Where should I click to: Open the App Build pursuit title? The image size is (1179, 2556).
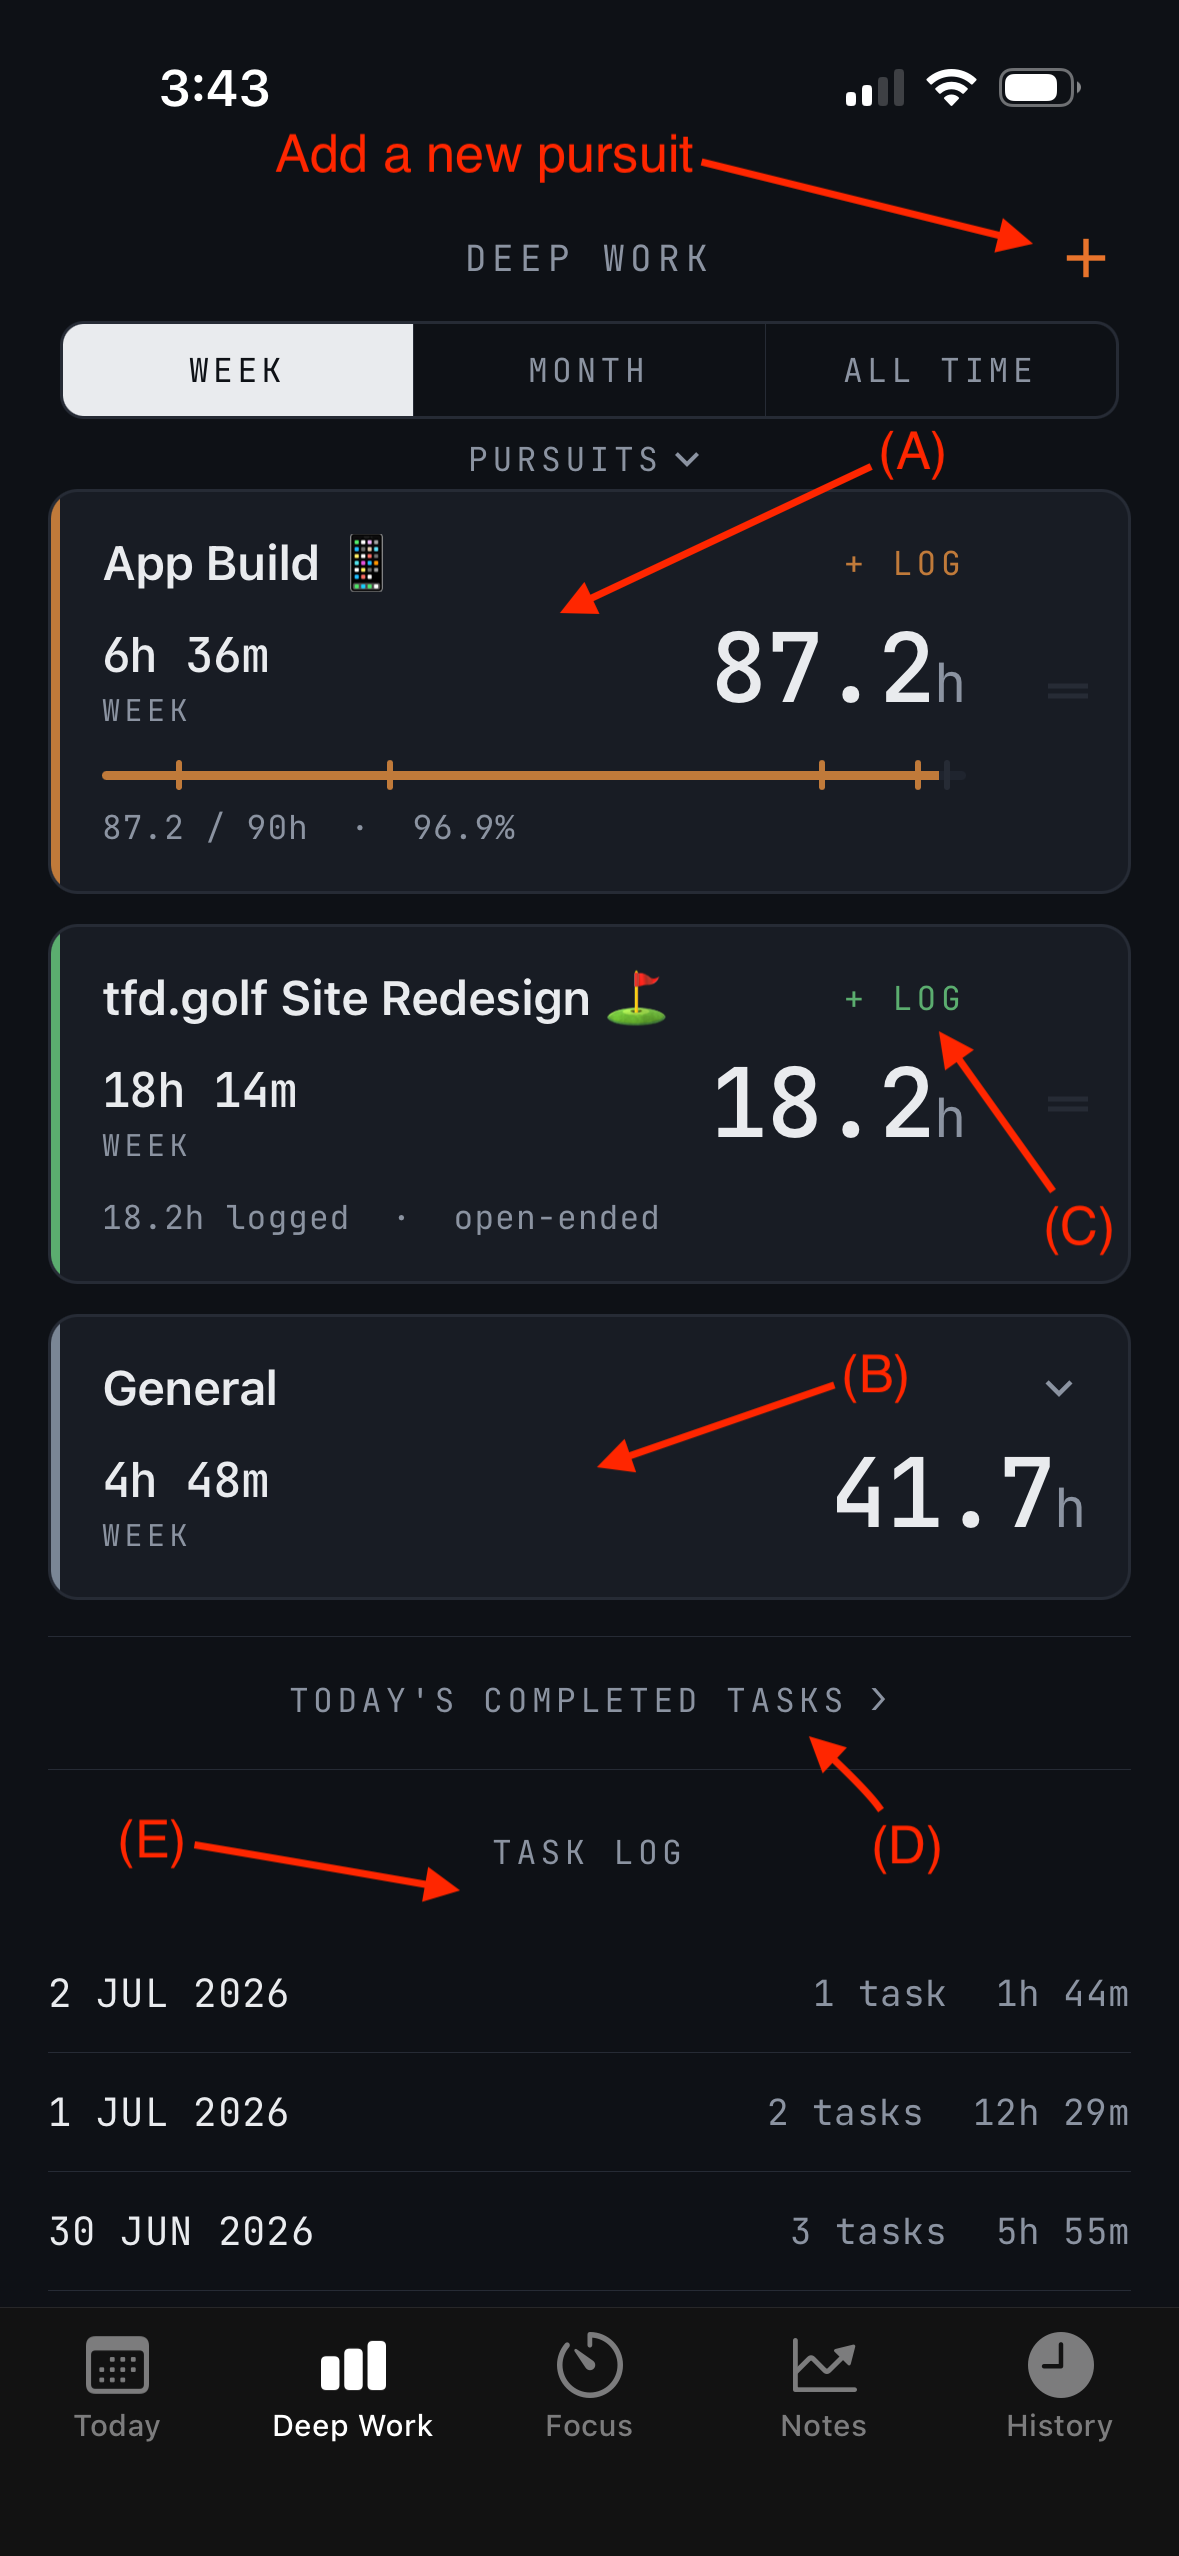point(211,564)
